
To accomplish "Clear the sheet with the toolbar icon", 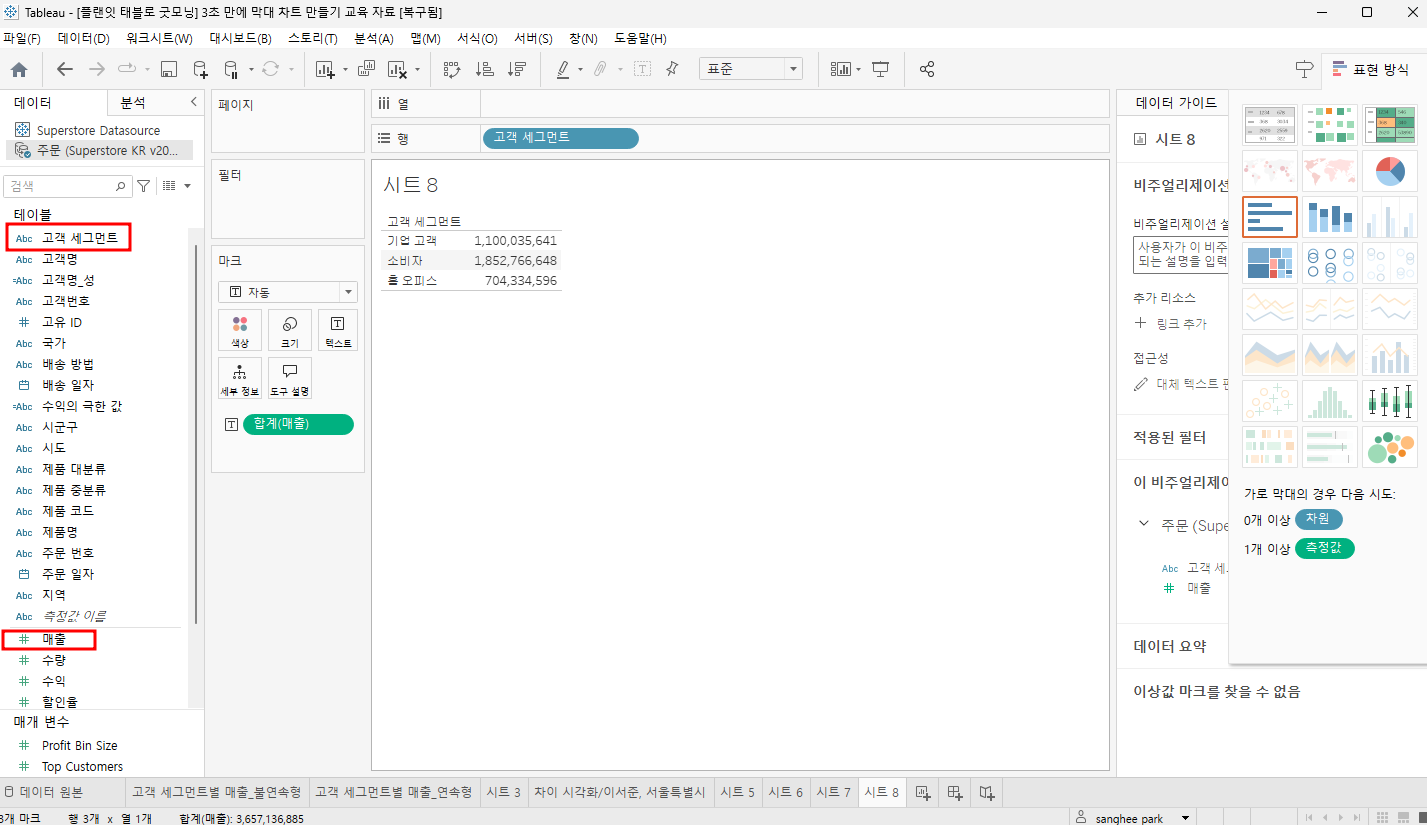I will tap(397, 69).
